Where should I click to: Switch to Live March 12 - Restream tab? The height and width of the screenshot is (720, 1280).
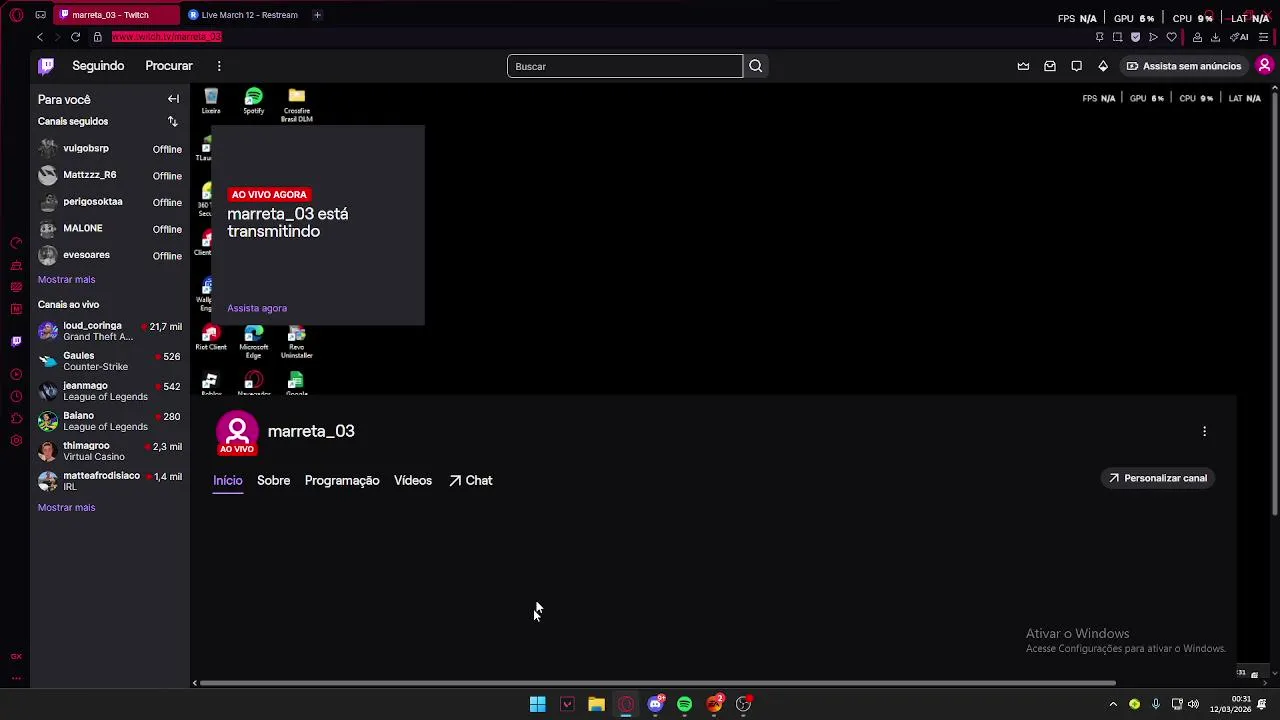click(x=244, y=15)
